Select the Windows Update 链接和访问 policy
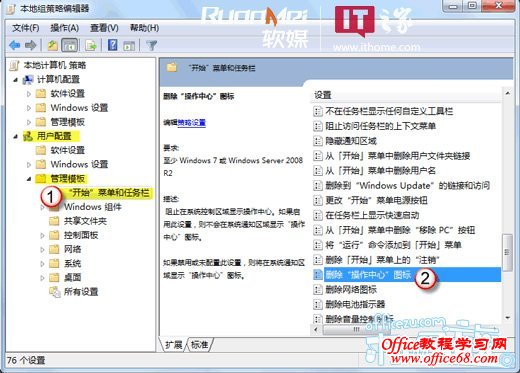520x373 pixels. click(407, 185)
